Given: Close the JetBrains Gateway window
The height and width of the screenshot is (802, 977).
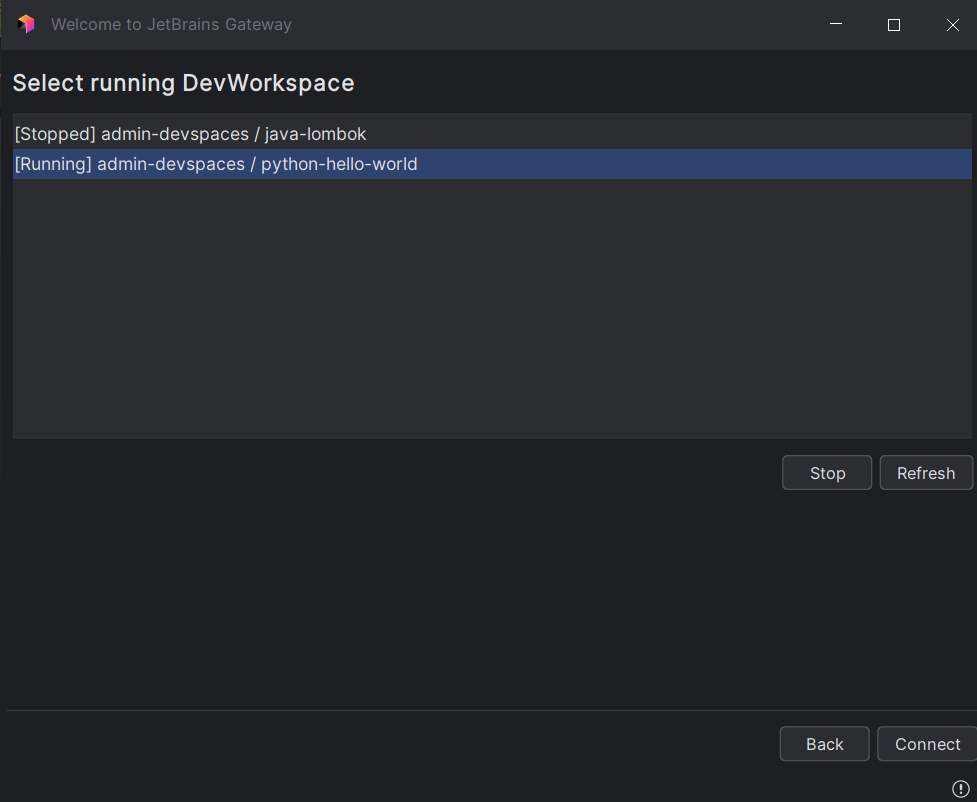Looking at the screenshot, I should [x=952, y=24].
